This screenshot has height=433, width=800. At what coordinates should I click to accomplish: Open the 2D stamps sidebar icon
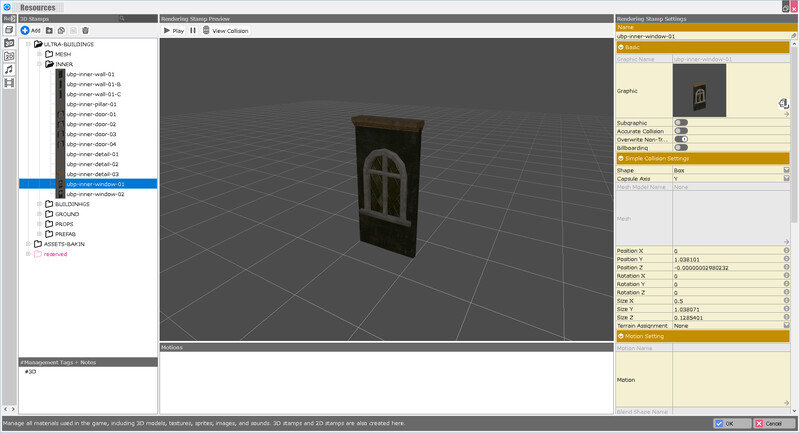click(x=9, y=56)
